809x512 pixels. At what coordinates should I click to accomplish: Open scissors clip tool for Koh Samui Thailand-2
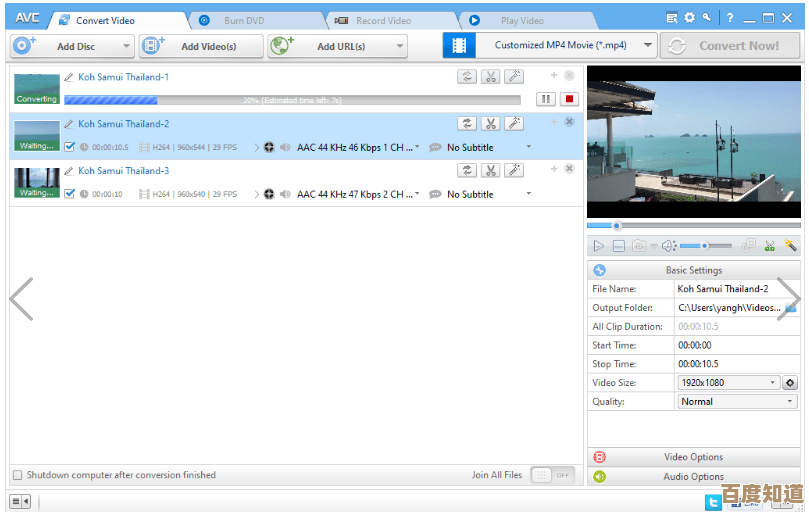(490, 123)
